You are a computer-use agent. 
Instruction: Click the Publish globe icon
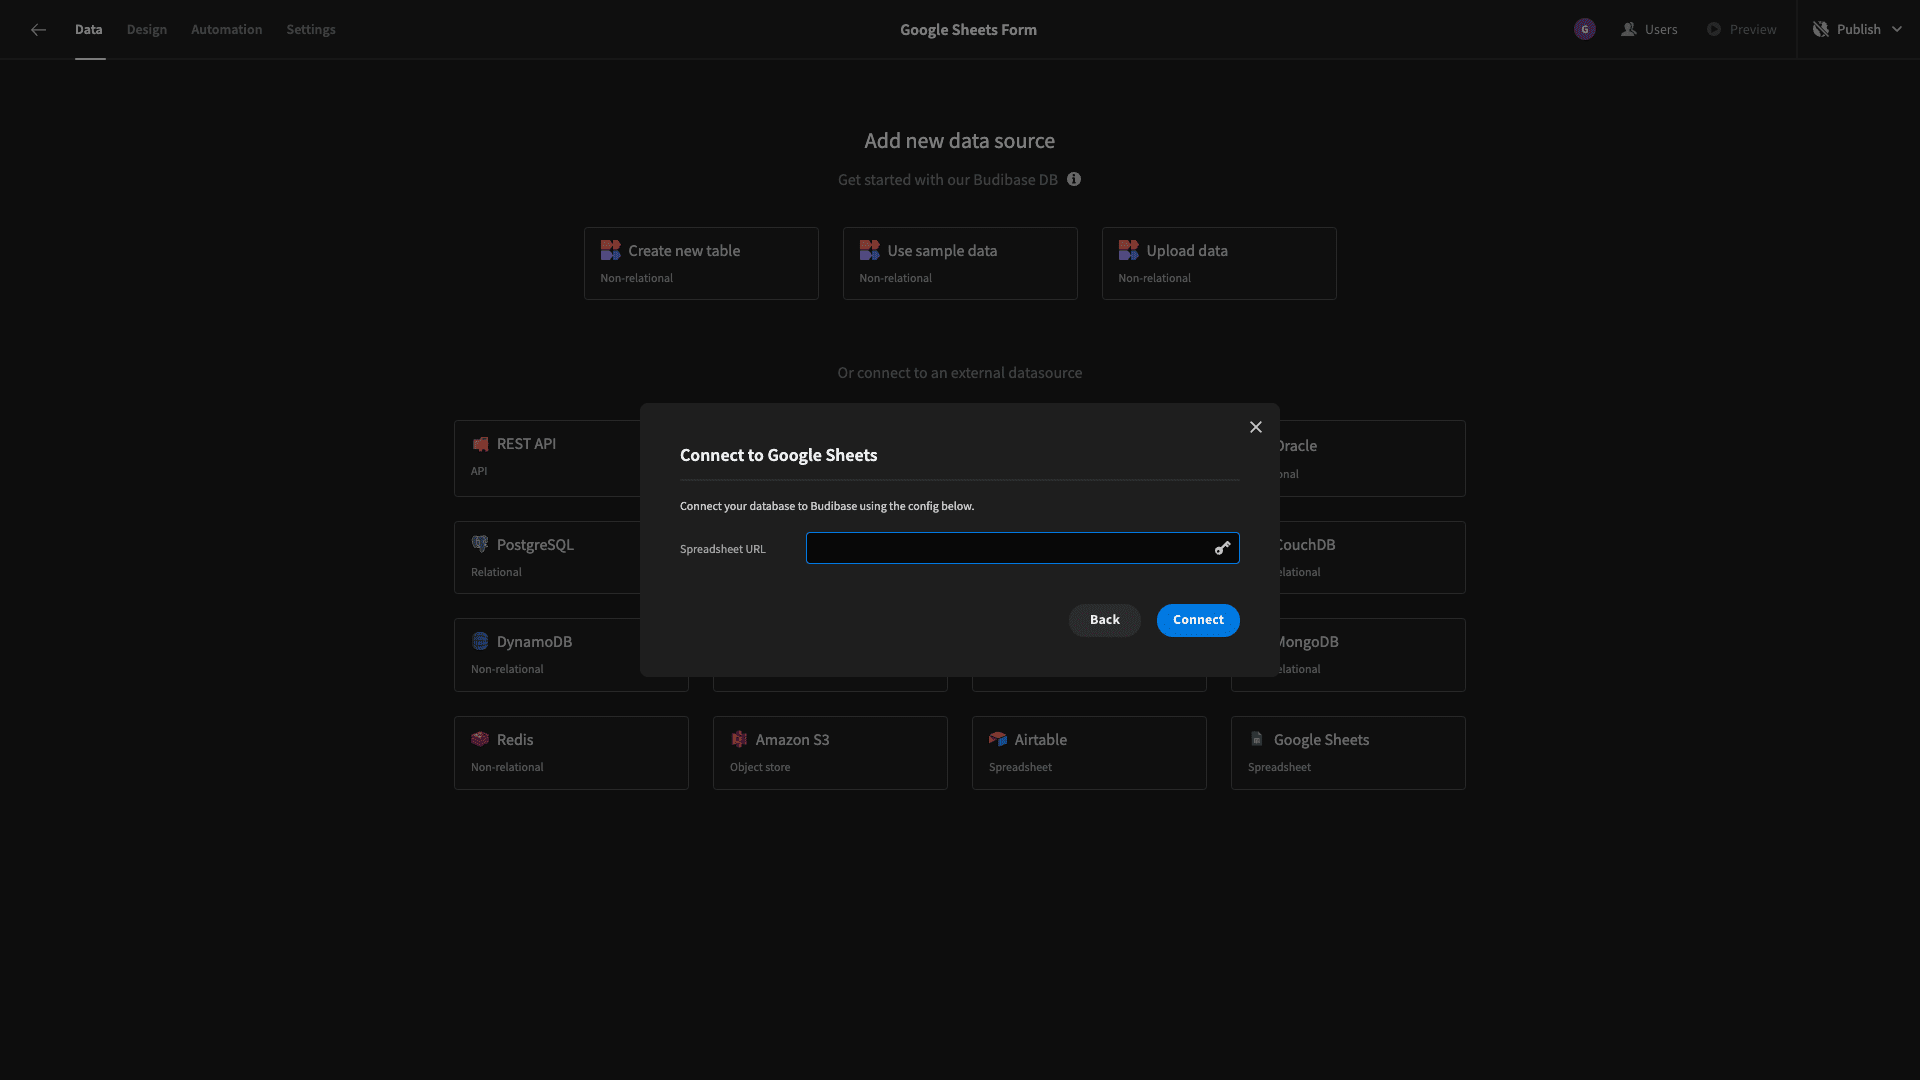click(x=1821, y=30)
